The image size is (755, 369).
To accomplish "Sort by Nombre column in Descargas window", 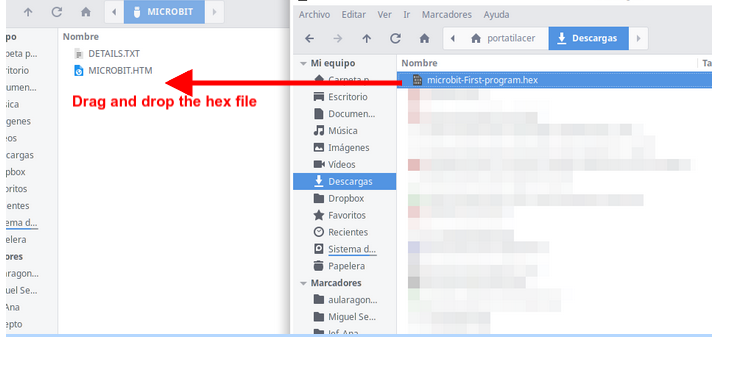I will pyautogui.click(x=419, y=63).
